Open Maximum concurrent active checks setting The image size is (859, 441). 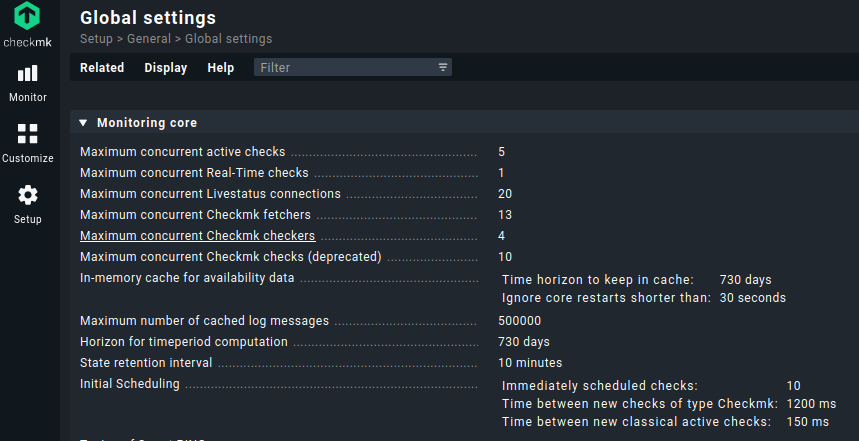click(x=182, y=152)
